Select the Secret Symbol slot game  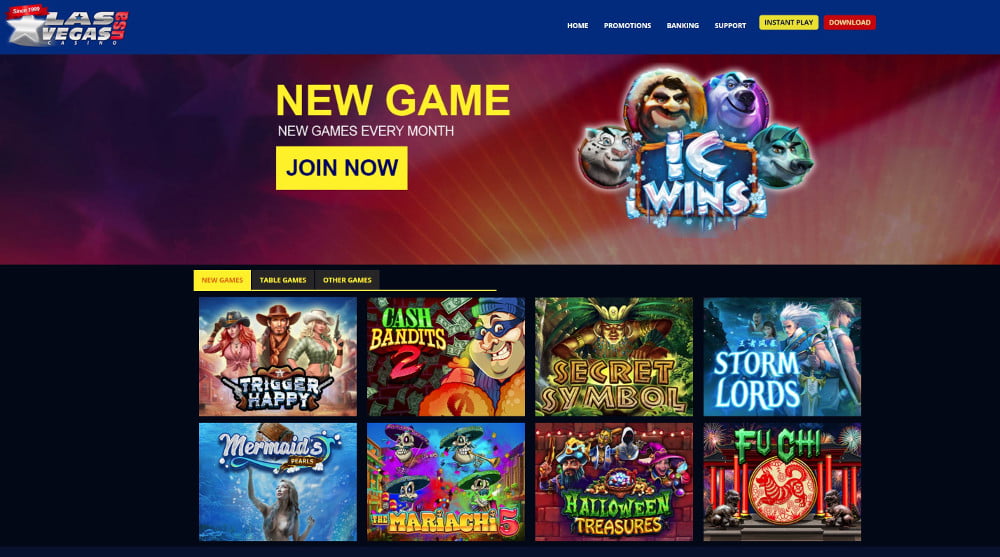(x=614, y=357)
